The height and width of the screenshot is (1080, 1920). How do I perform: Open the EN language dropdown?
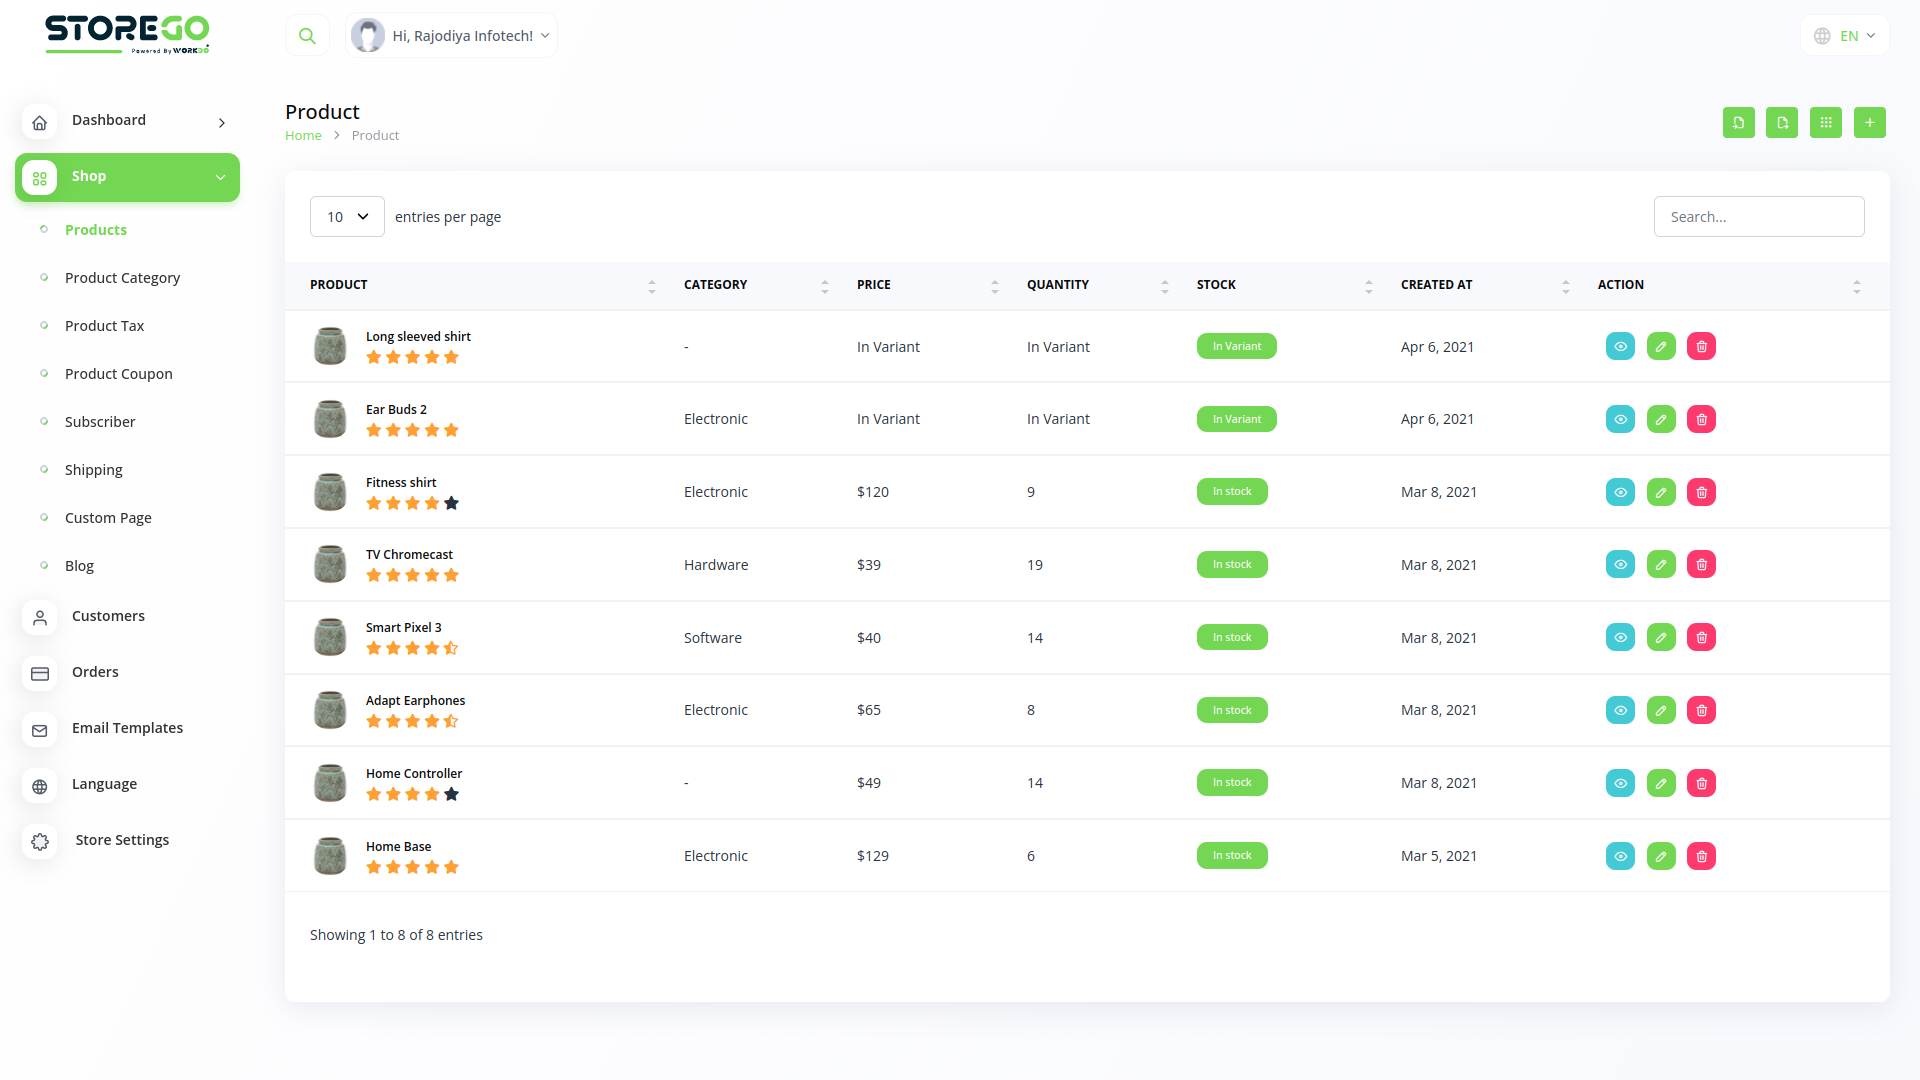(1845, 36)
